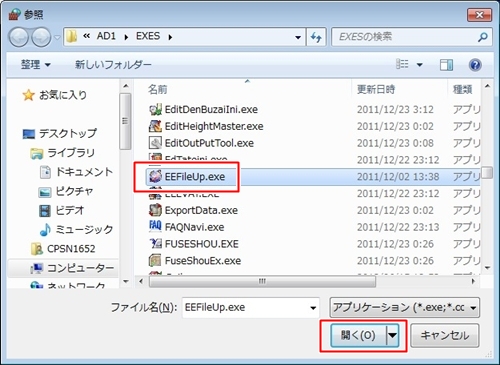Open the アプリケーション file type filter
This screenshot has width=500, height=365.
coord(405,307)
